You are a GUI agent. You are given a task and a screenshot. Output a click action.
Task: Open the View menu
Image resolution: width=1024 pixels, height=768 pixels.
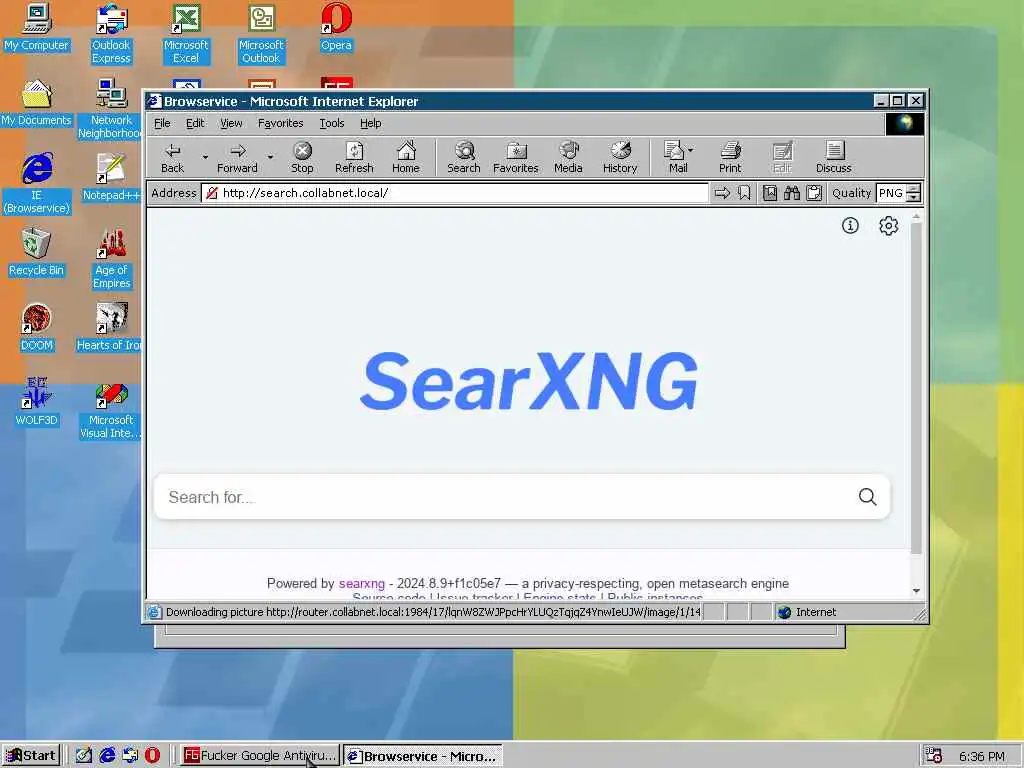[231, 123]
